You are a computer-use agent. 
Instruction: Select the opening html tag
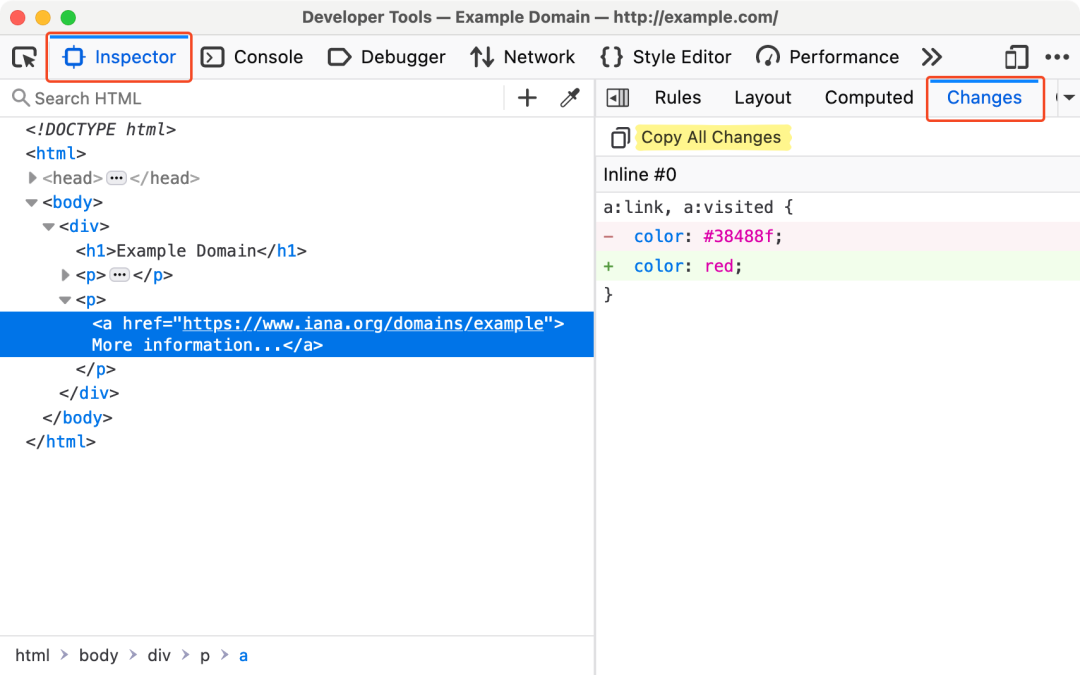point(56,154)
